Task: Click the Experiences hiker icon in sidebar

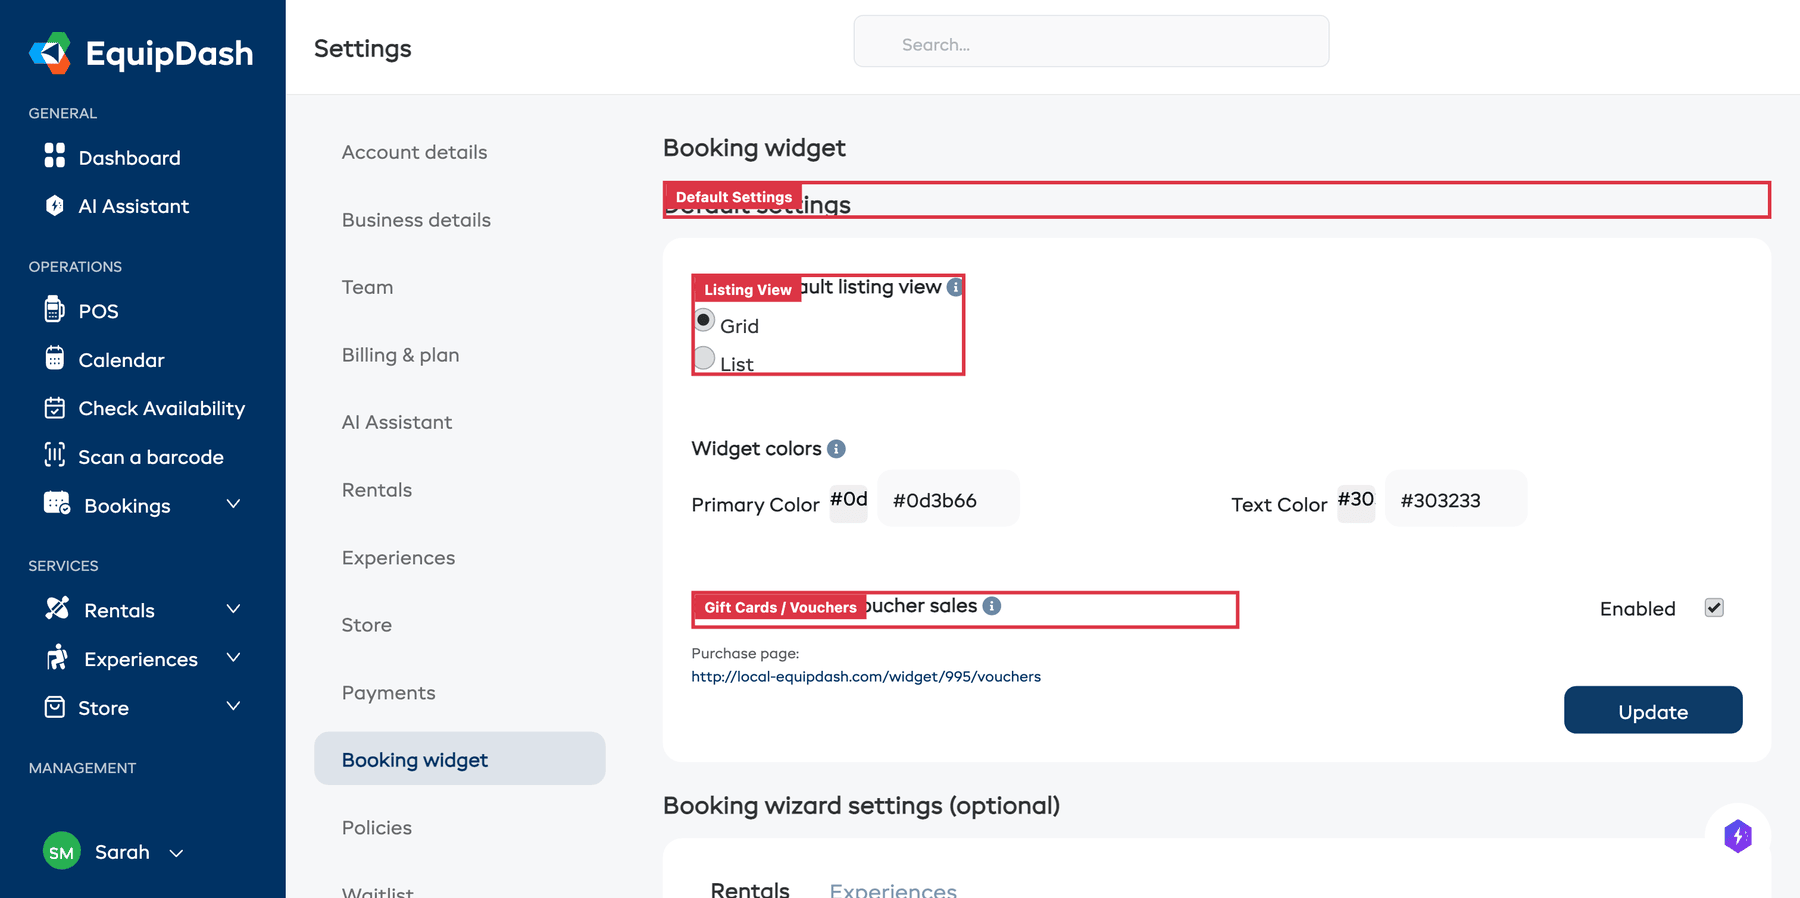Action: (x=57, y=657)
